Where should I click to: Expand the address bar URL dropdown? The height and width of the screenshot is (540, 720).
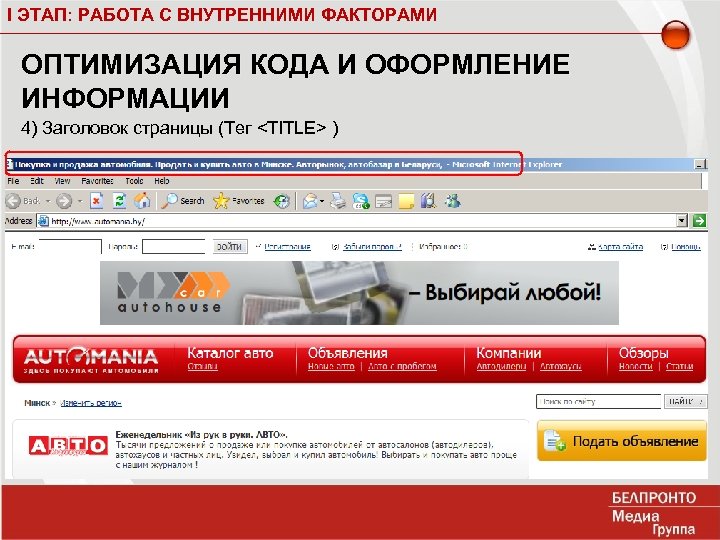click(x=682, y=221)
